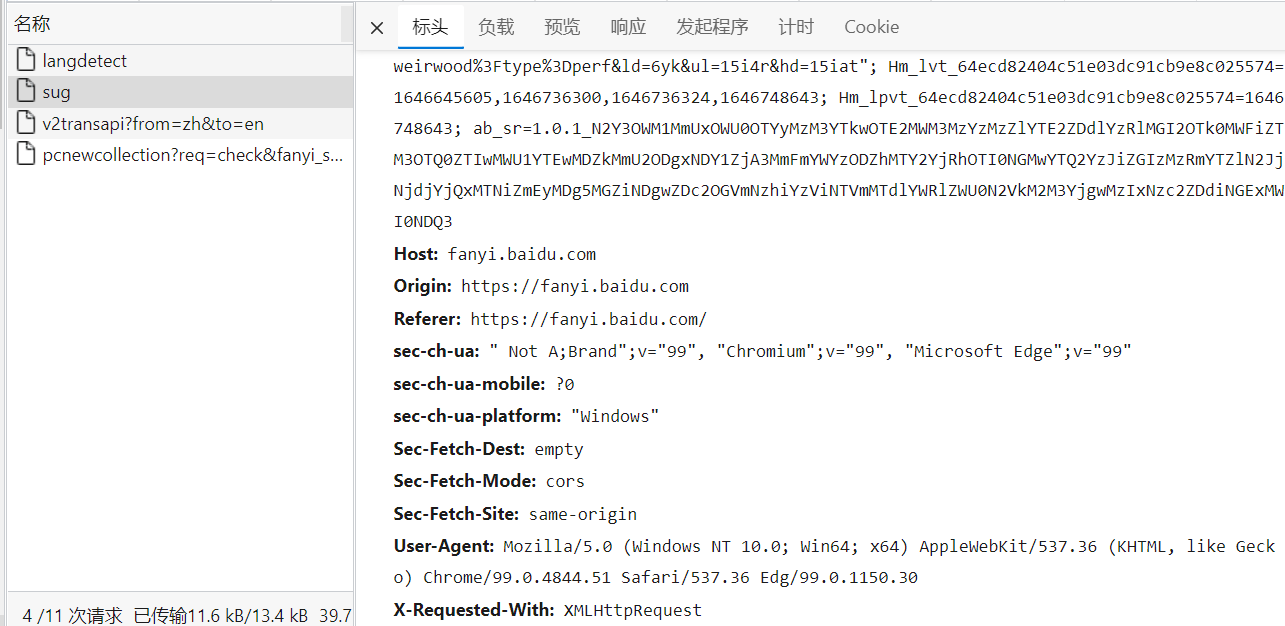Switch to the 标头 tab
This screenshot has height=626, width=1285.
(x=430, y=27)
